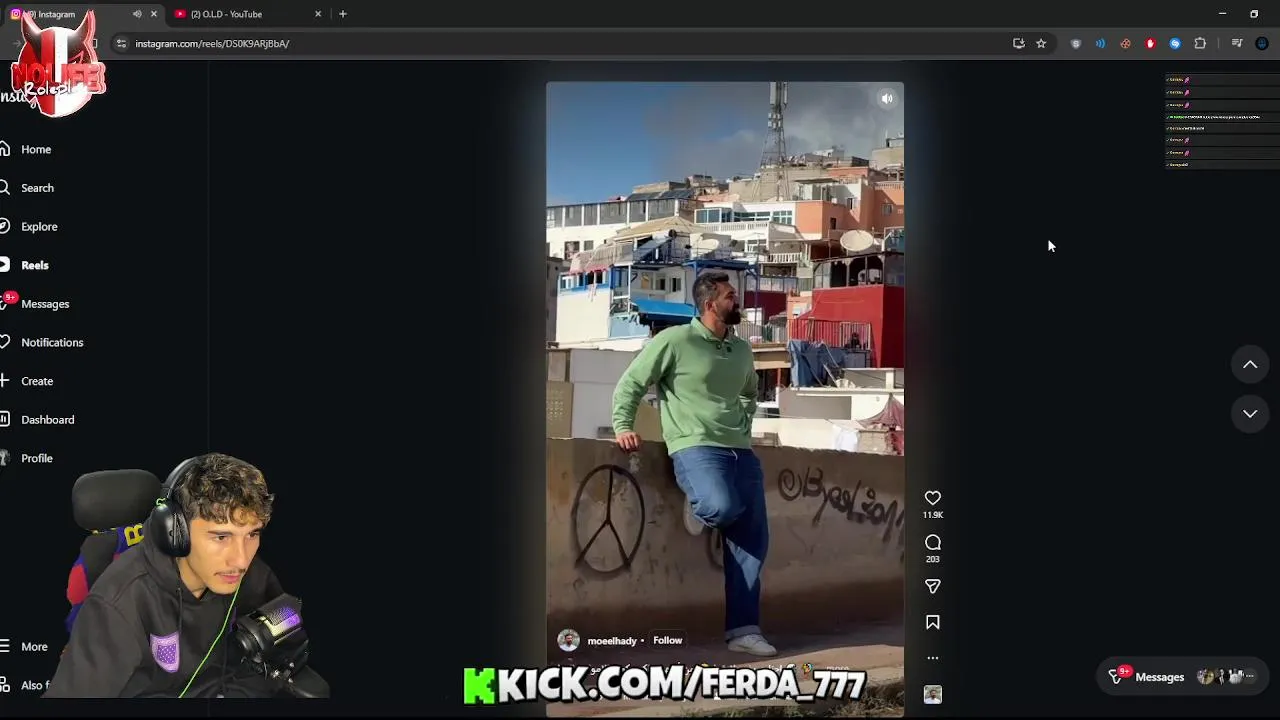Open the reel's audio thumbnail
This screenshot has height=720, width=1280.
932,694
